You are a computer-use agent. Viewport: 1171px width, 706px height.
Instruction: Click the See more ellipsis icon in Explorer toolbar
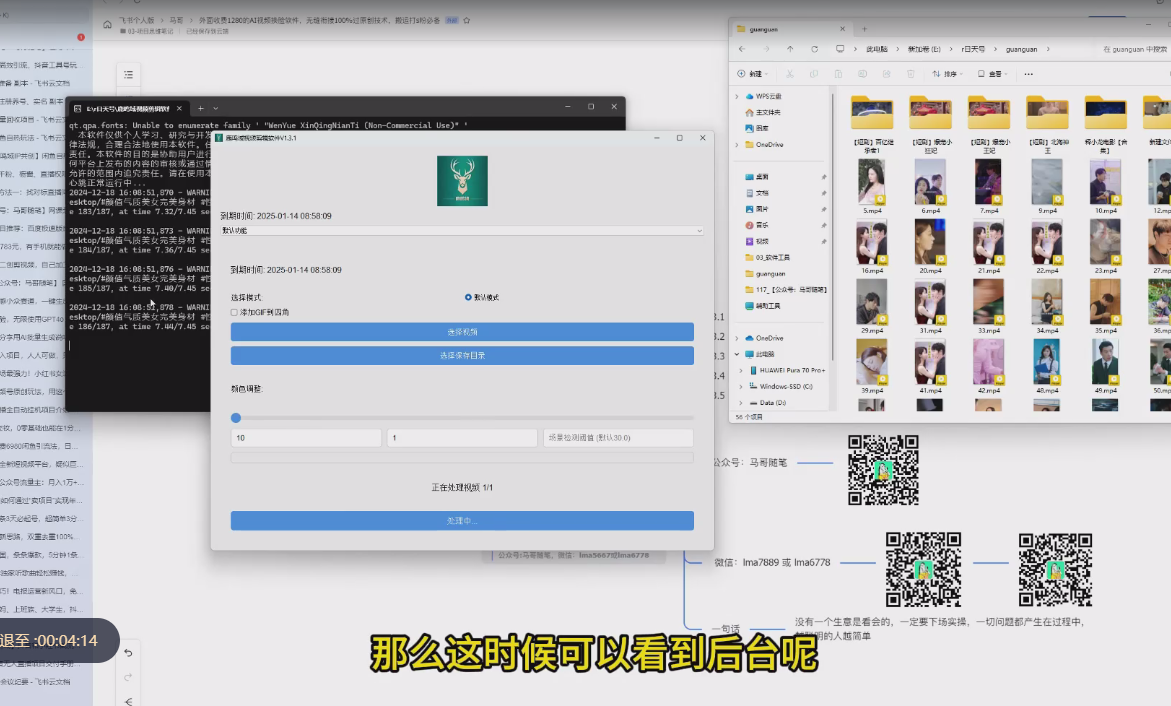click(x=1028, y=74)
